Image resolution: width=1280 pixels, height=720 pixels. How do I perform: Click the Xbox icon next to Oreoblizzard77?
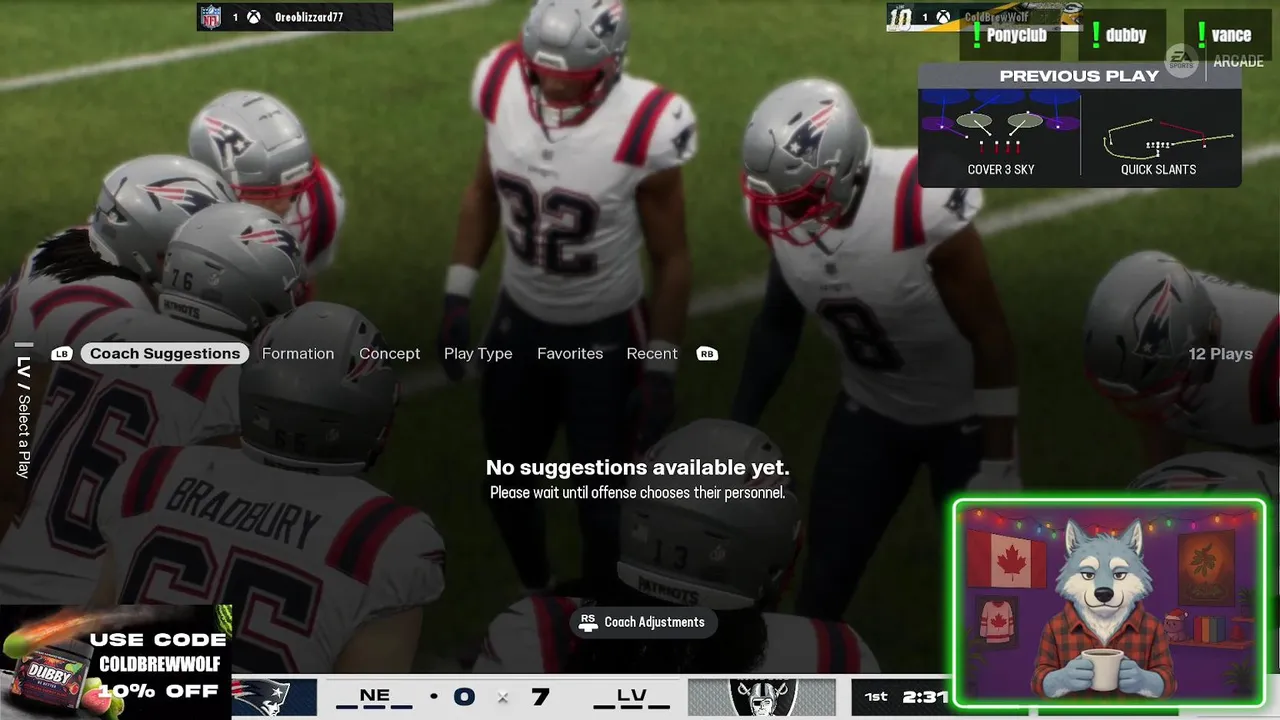[x=255, y=17]
